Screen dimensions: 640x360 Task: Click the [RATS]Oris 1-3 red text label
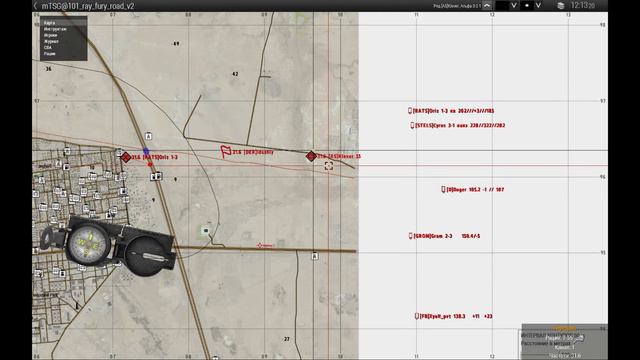point(453,111)
